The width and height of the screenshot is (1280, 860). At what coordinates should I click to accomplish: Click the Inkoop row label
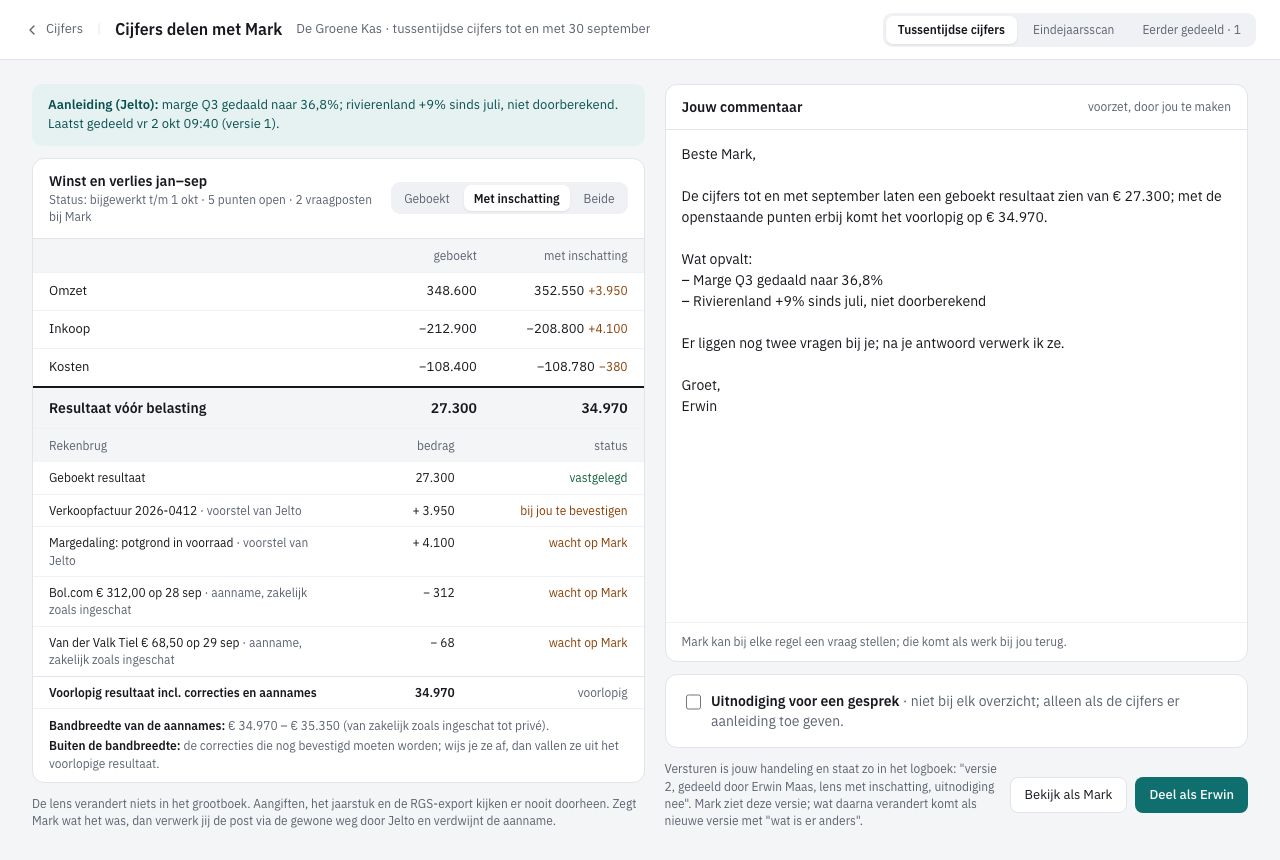pyautogui.click(x=70, y=329)
